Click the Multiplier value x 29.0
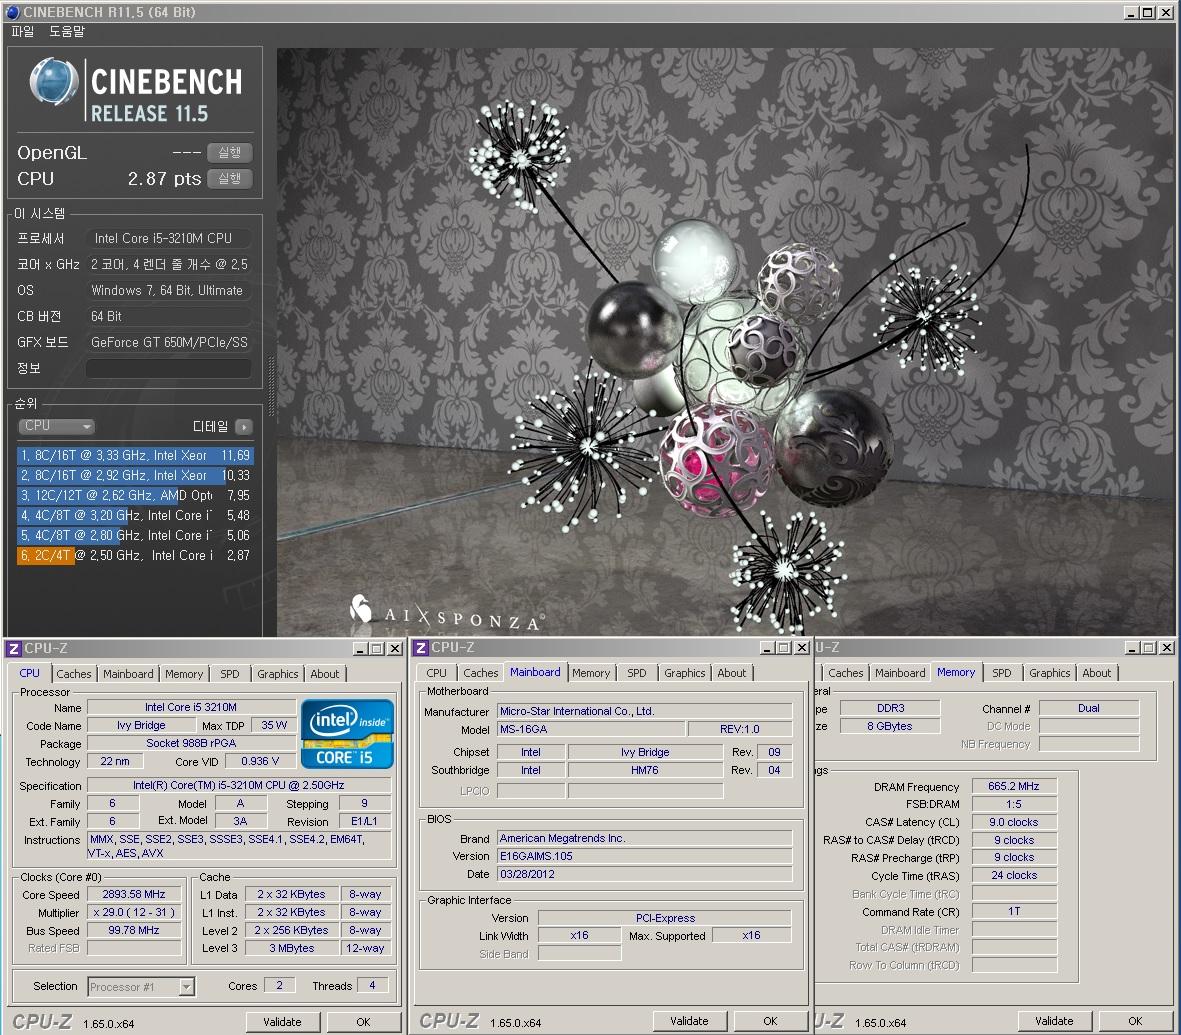This screenshot has width=1181, height=1035. (x=134, y=913)
